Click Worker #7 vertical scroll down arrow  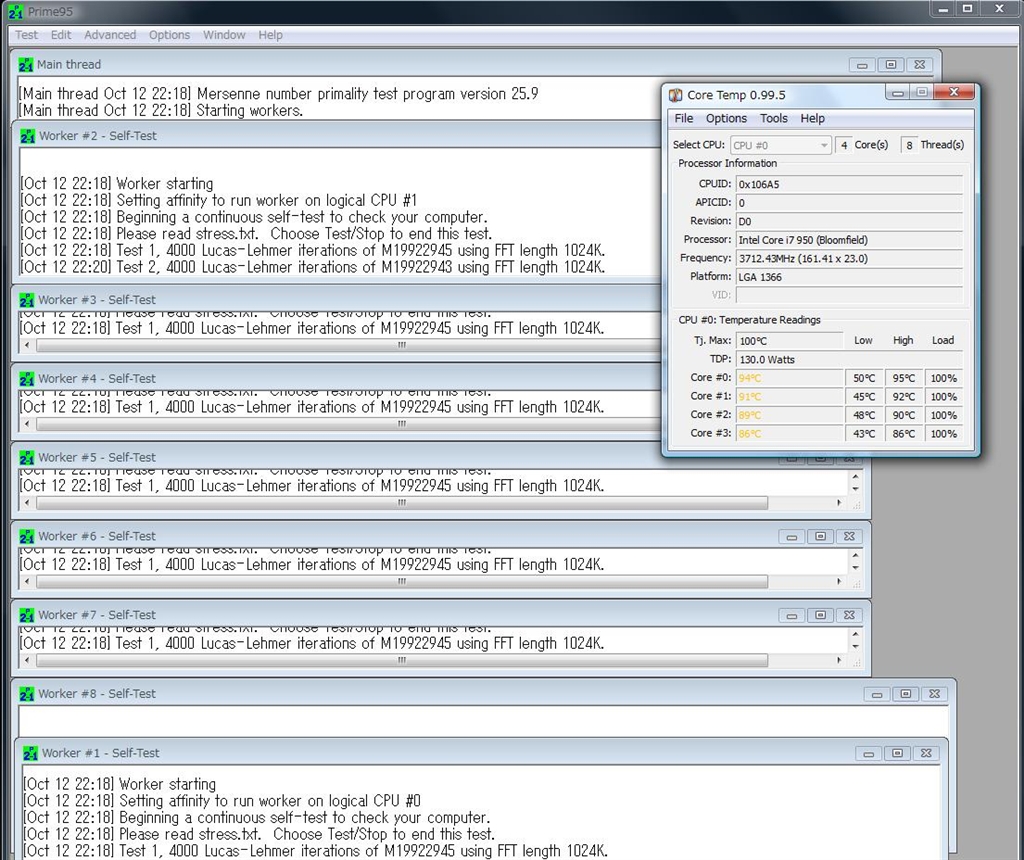[856, 646]
